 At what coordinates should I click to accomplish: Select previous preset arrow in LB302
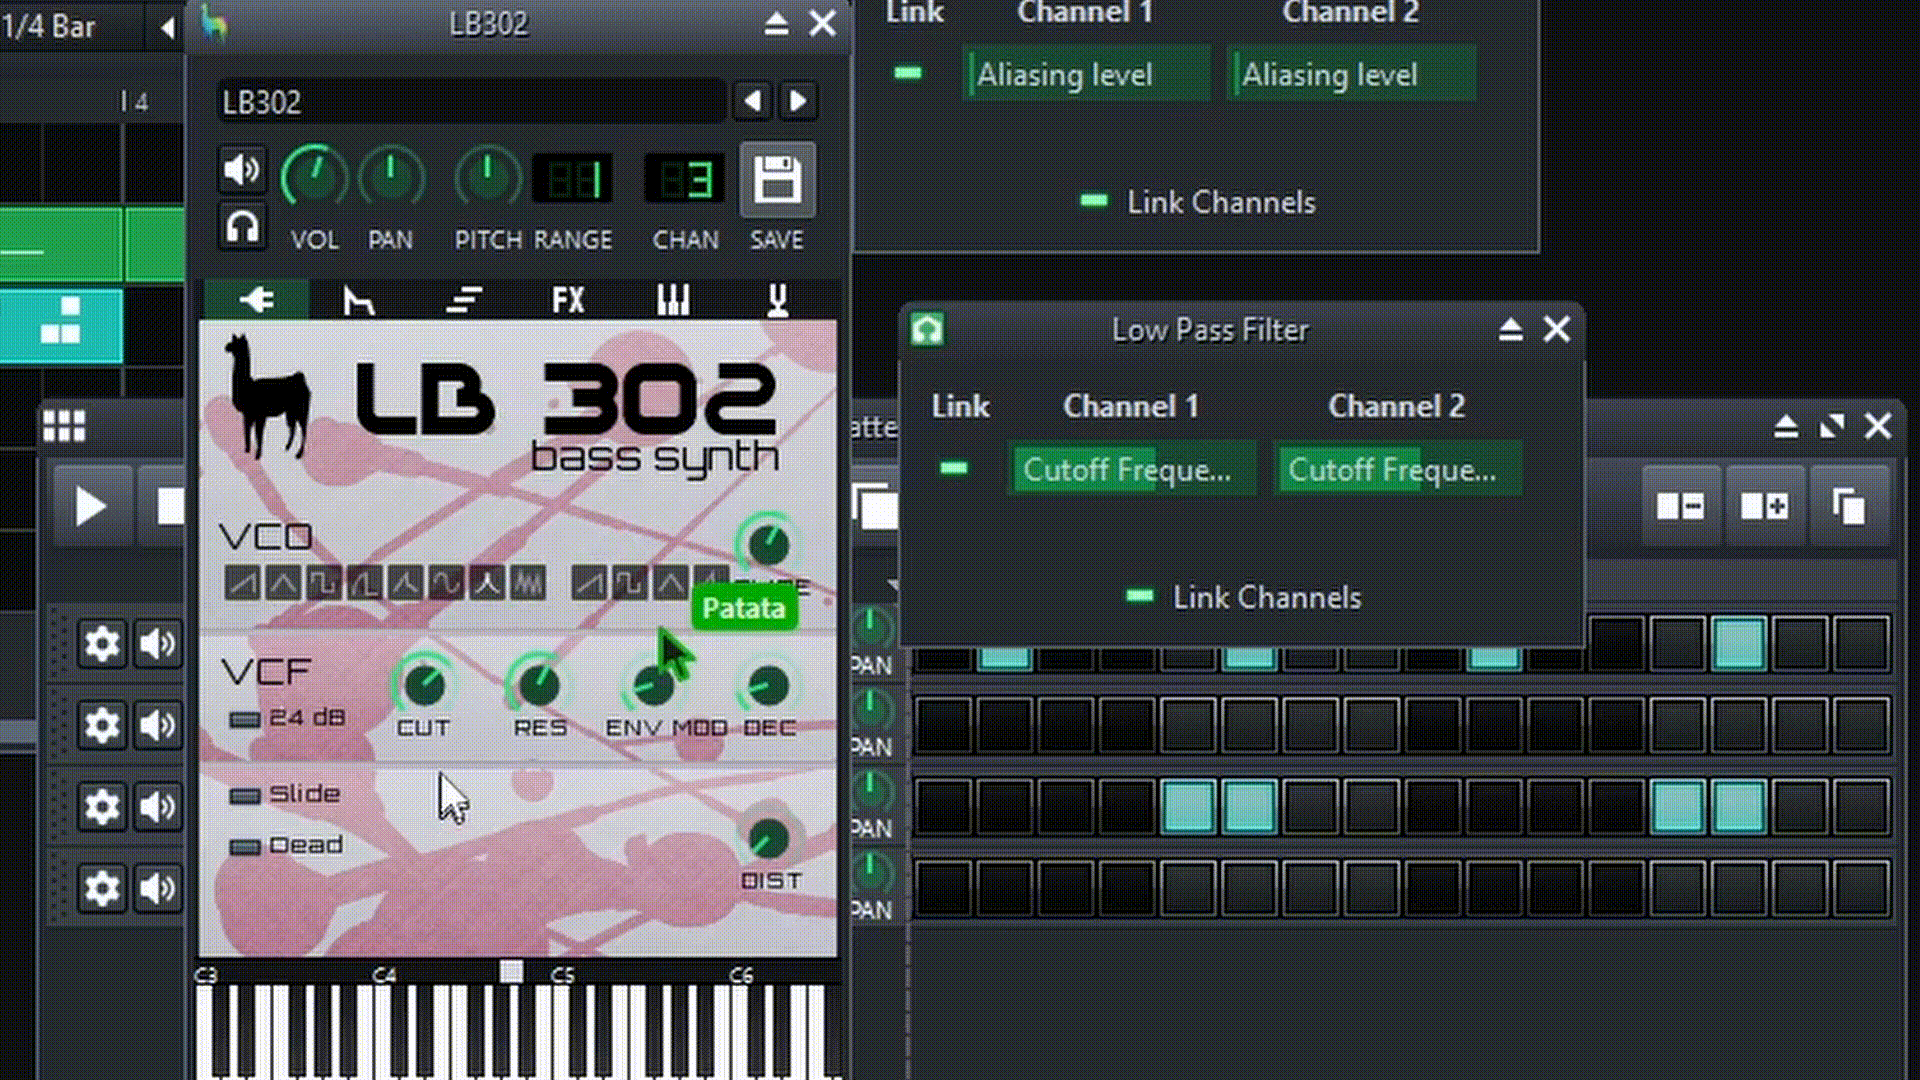click(753, 101)
